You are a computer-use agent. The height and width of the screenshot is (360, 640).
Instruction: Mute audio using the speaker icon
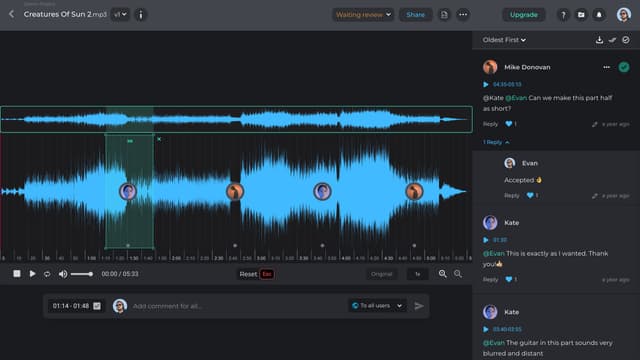[63, 274]
